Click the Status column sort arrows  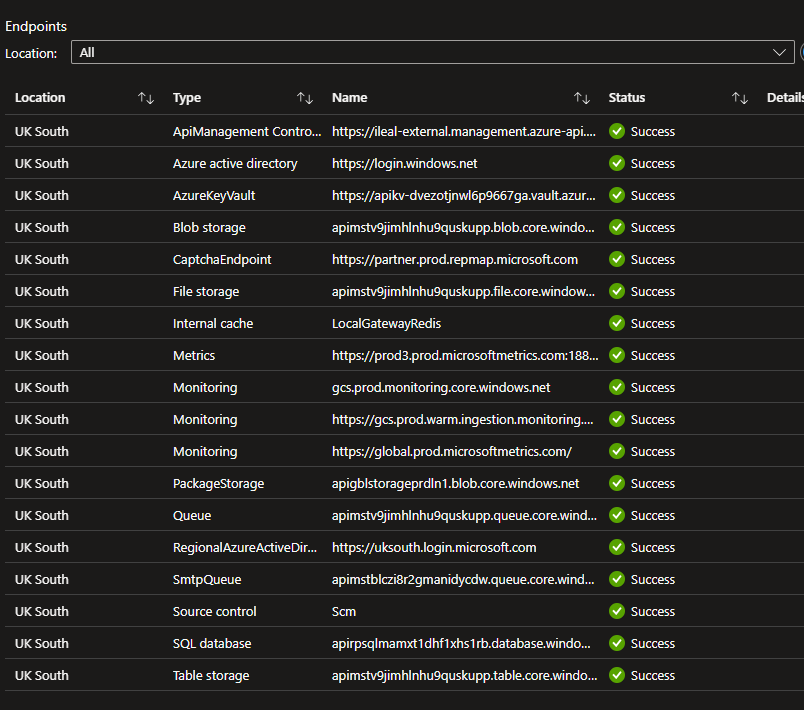pos(739,98)
